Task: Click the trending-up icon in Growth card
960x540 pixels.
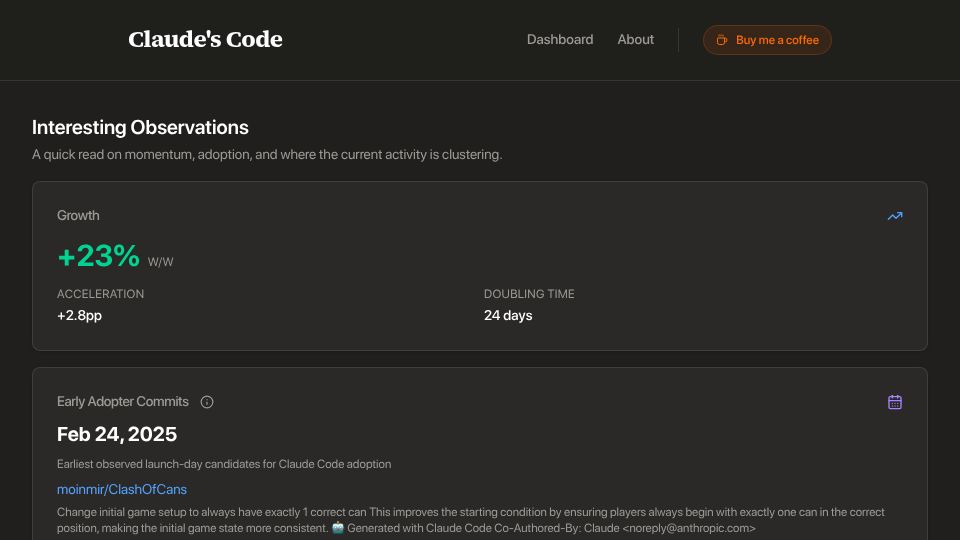Action: [x=894, y=216]
